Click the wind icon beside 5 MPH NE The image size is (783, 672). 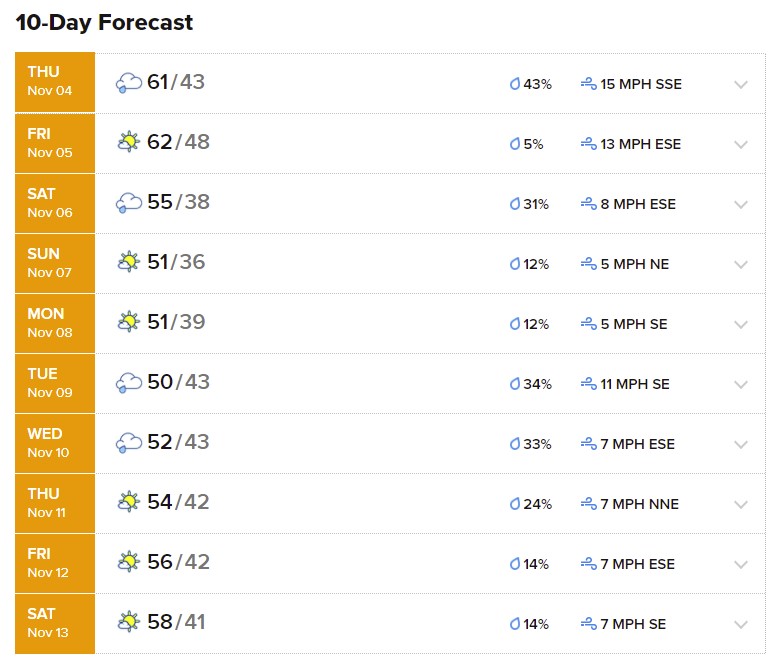589,264
